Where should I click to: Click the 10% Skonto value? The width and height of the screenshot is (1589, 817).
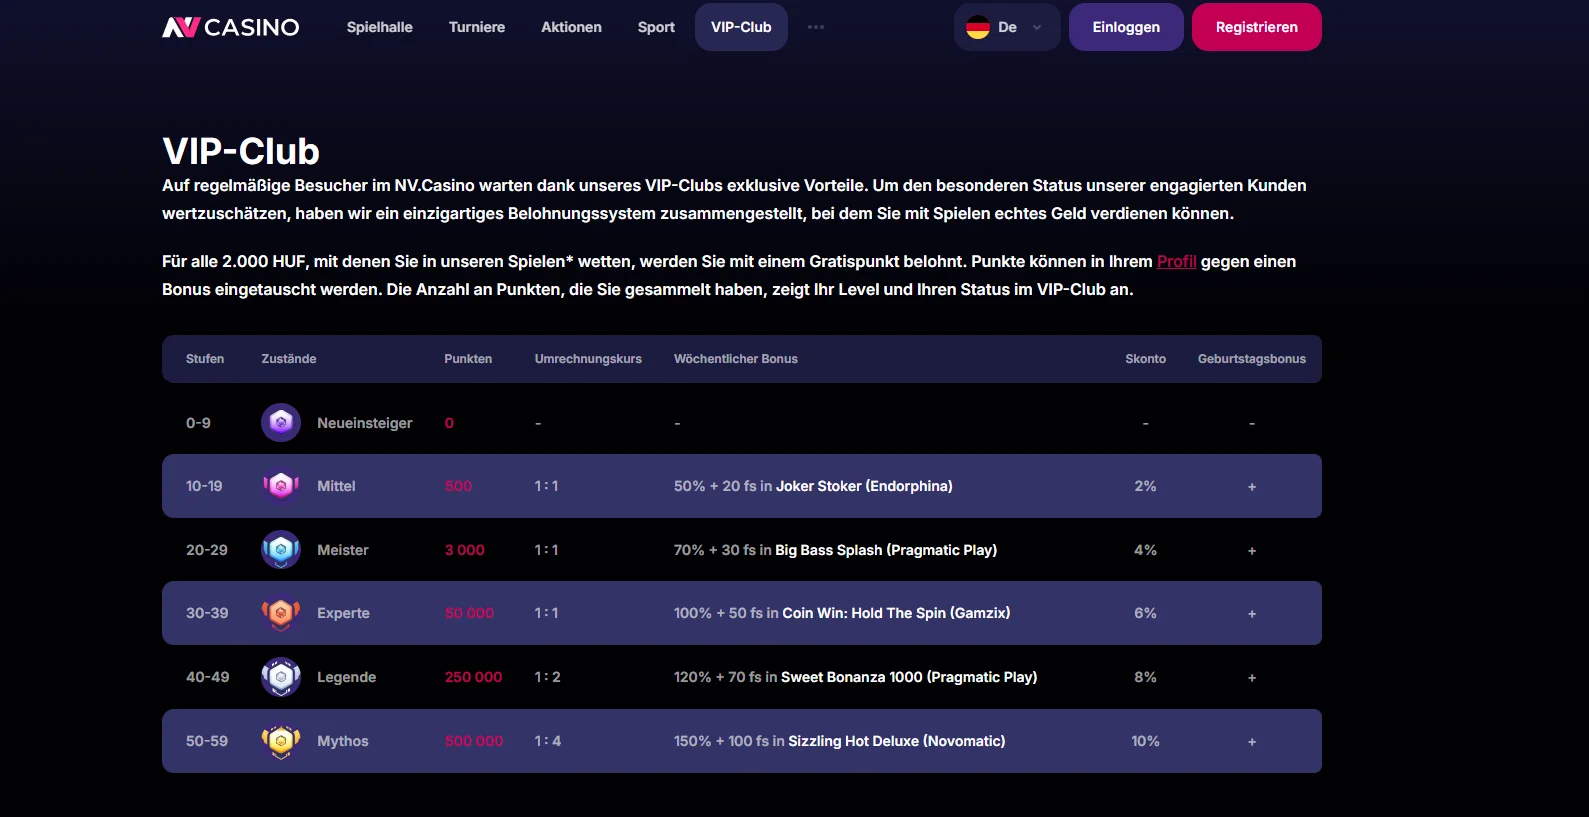[x=1146, y=741]
